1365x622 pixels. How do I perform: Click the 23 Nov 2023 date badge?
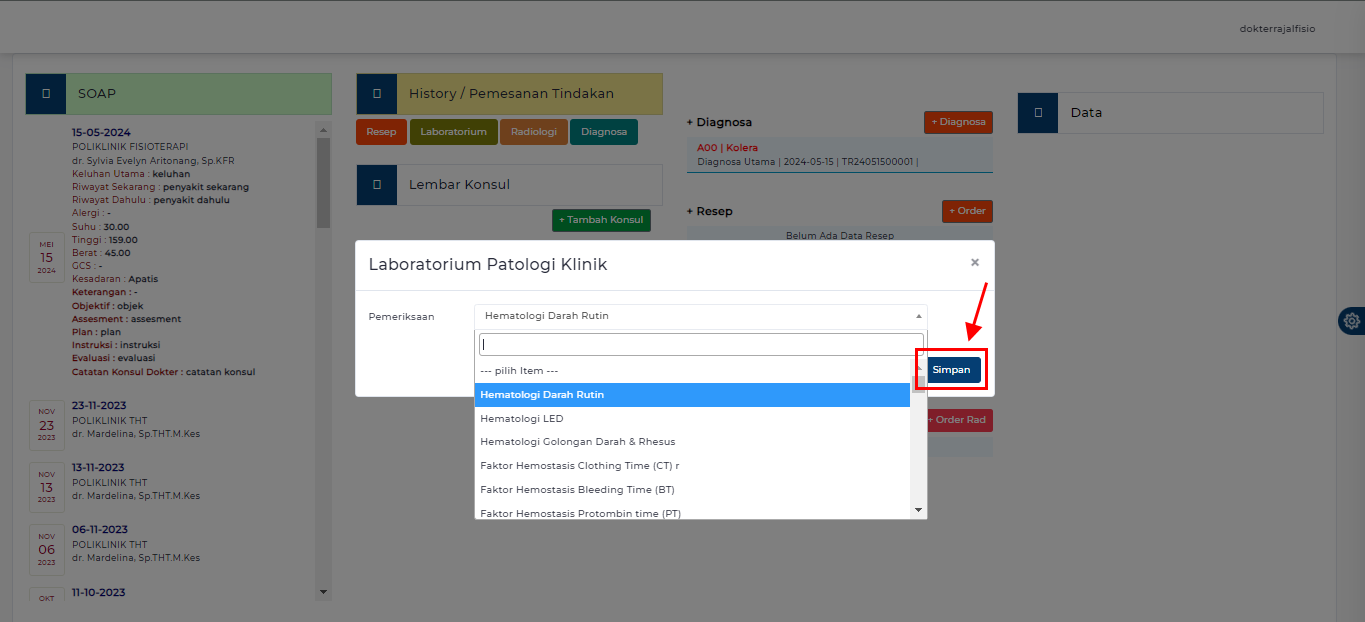[x=47, y=424]
